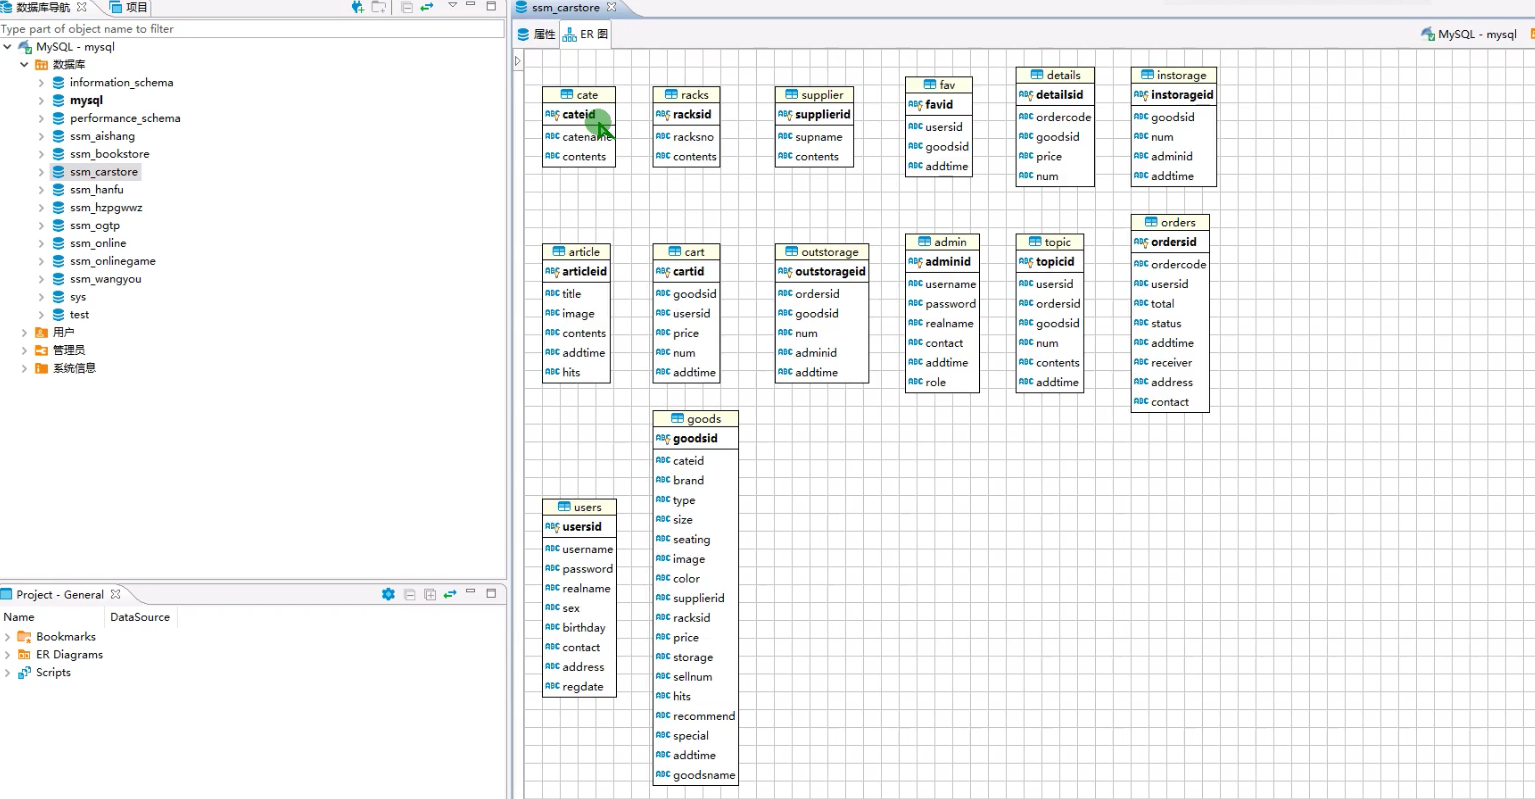Click the 系统信息 system info folder icon
The height and width of the screenshot is (799, 1535).
(x=41, y=368)
